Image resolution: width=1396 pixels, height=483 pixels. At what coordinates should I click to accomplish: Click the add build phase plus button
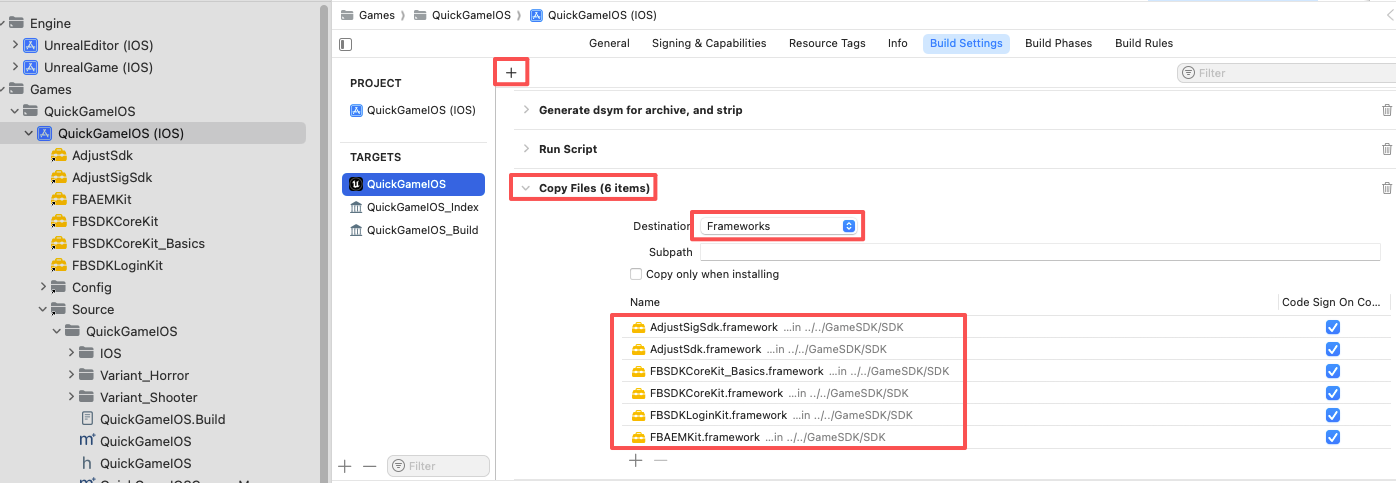pos(511,73)
